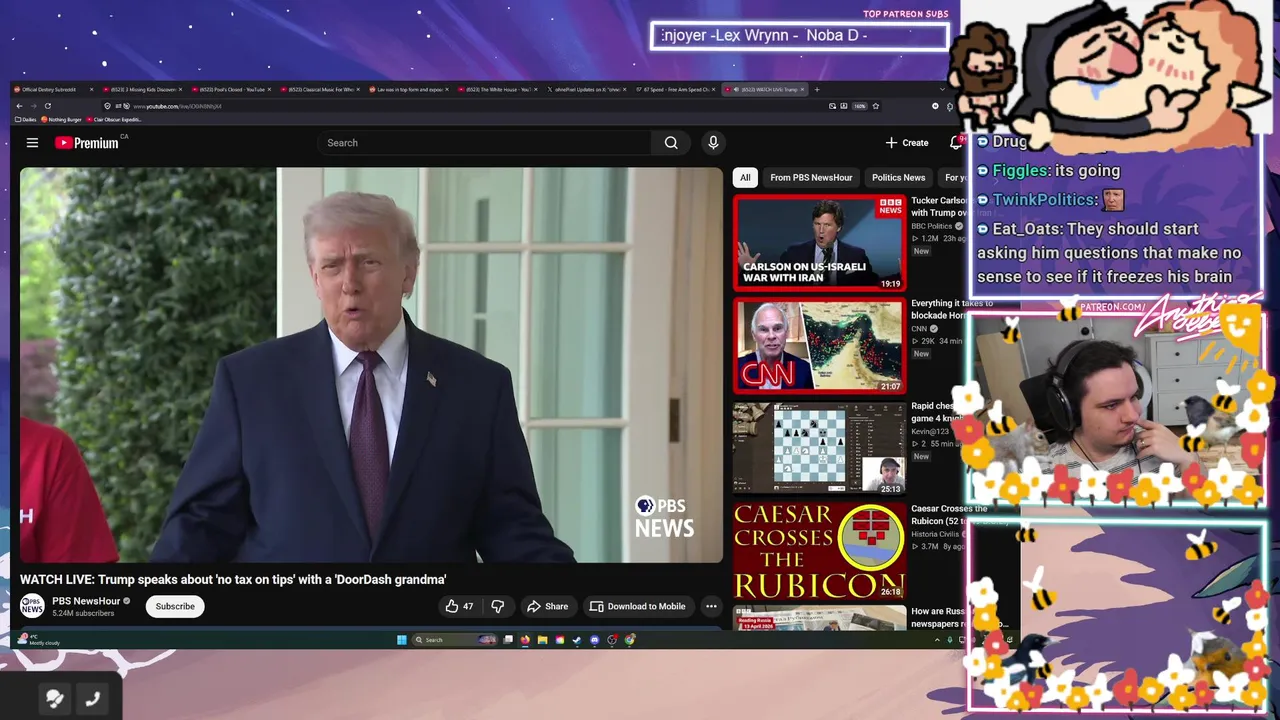This screenshot has width=1280, height=720.
Task: Open weather widget on the taskbar
Action: [x=40, y=640]
